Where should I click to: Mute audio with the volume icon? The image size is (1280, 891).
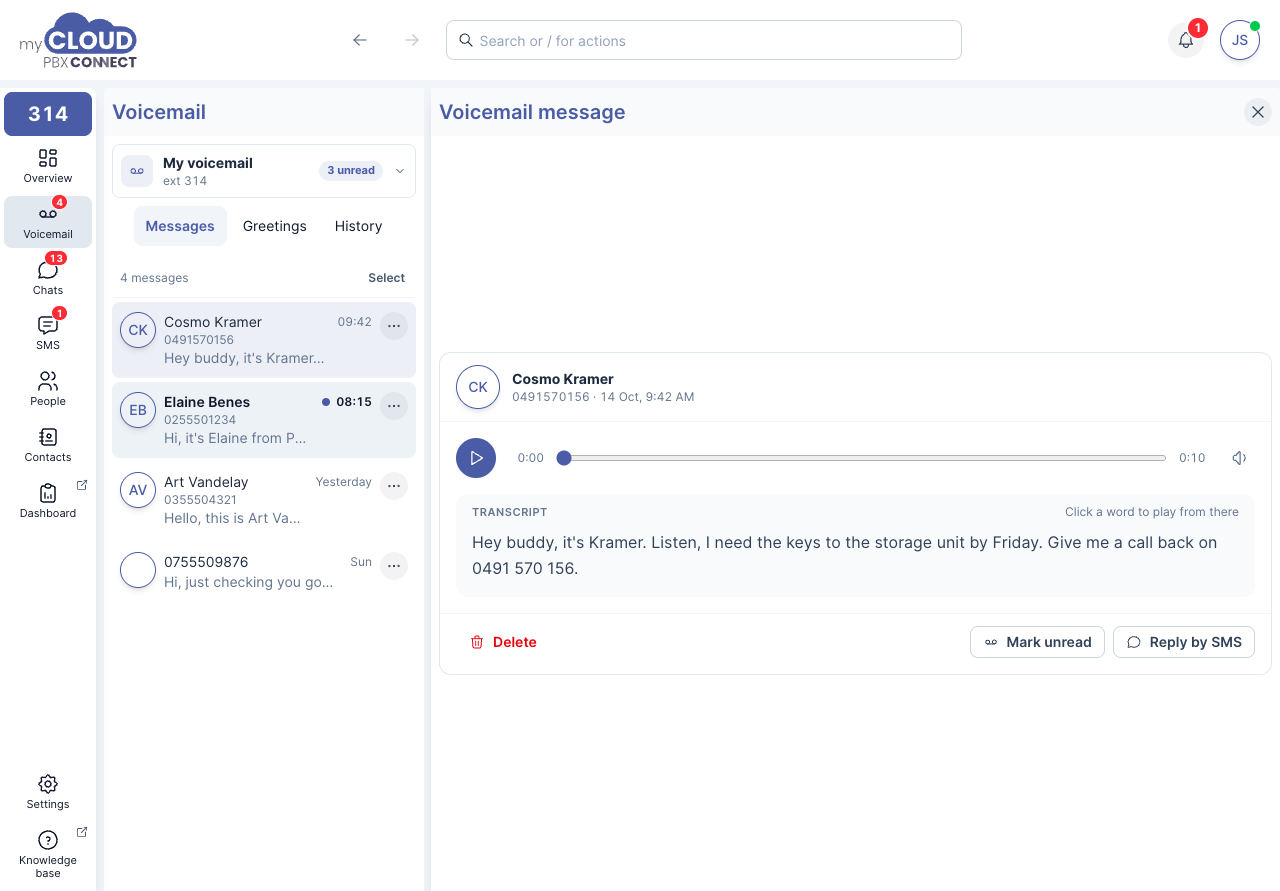(1239, 458)
